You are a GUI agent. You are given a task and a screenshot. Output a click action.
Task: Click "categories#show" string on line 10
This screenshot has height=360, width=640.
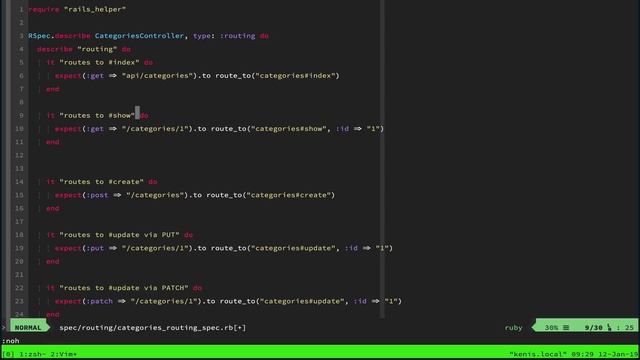[x=289, y=129]
